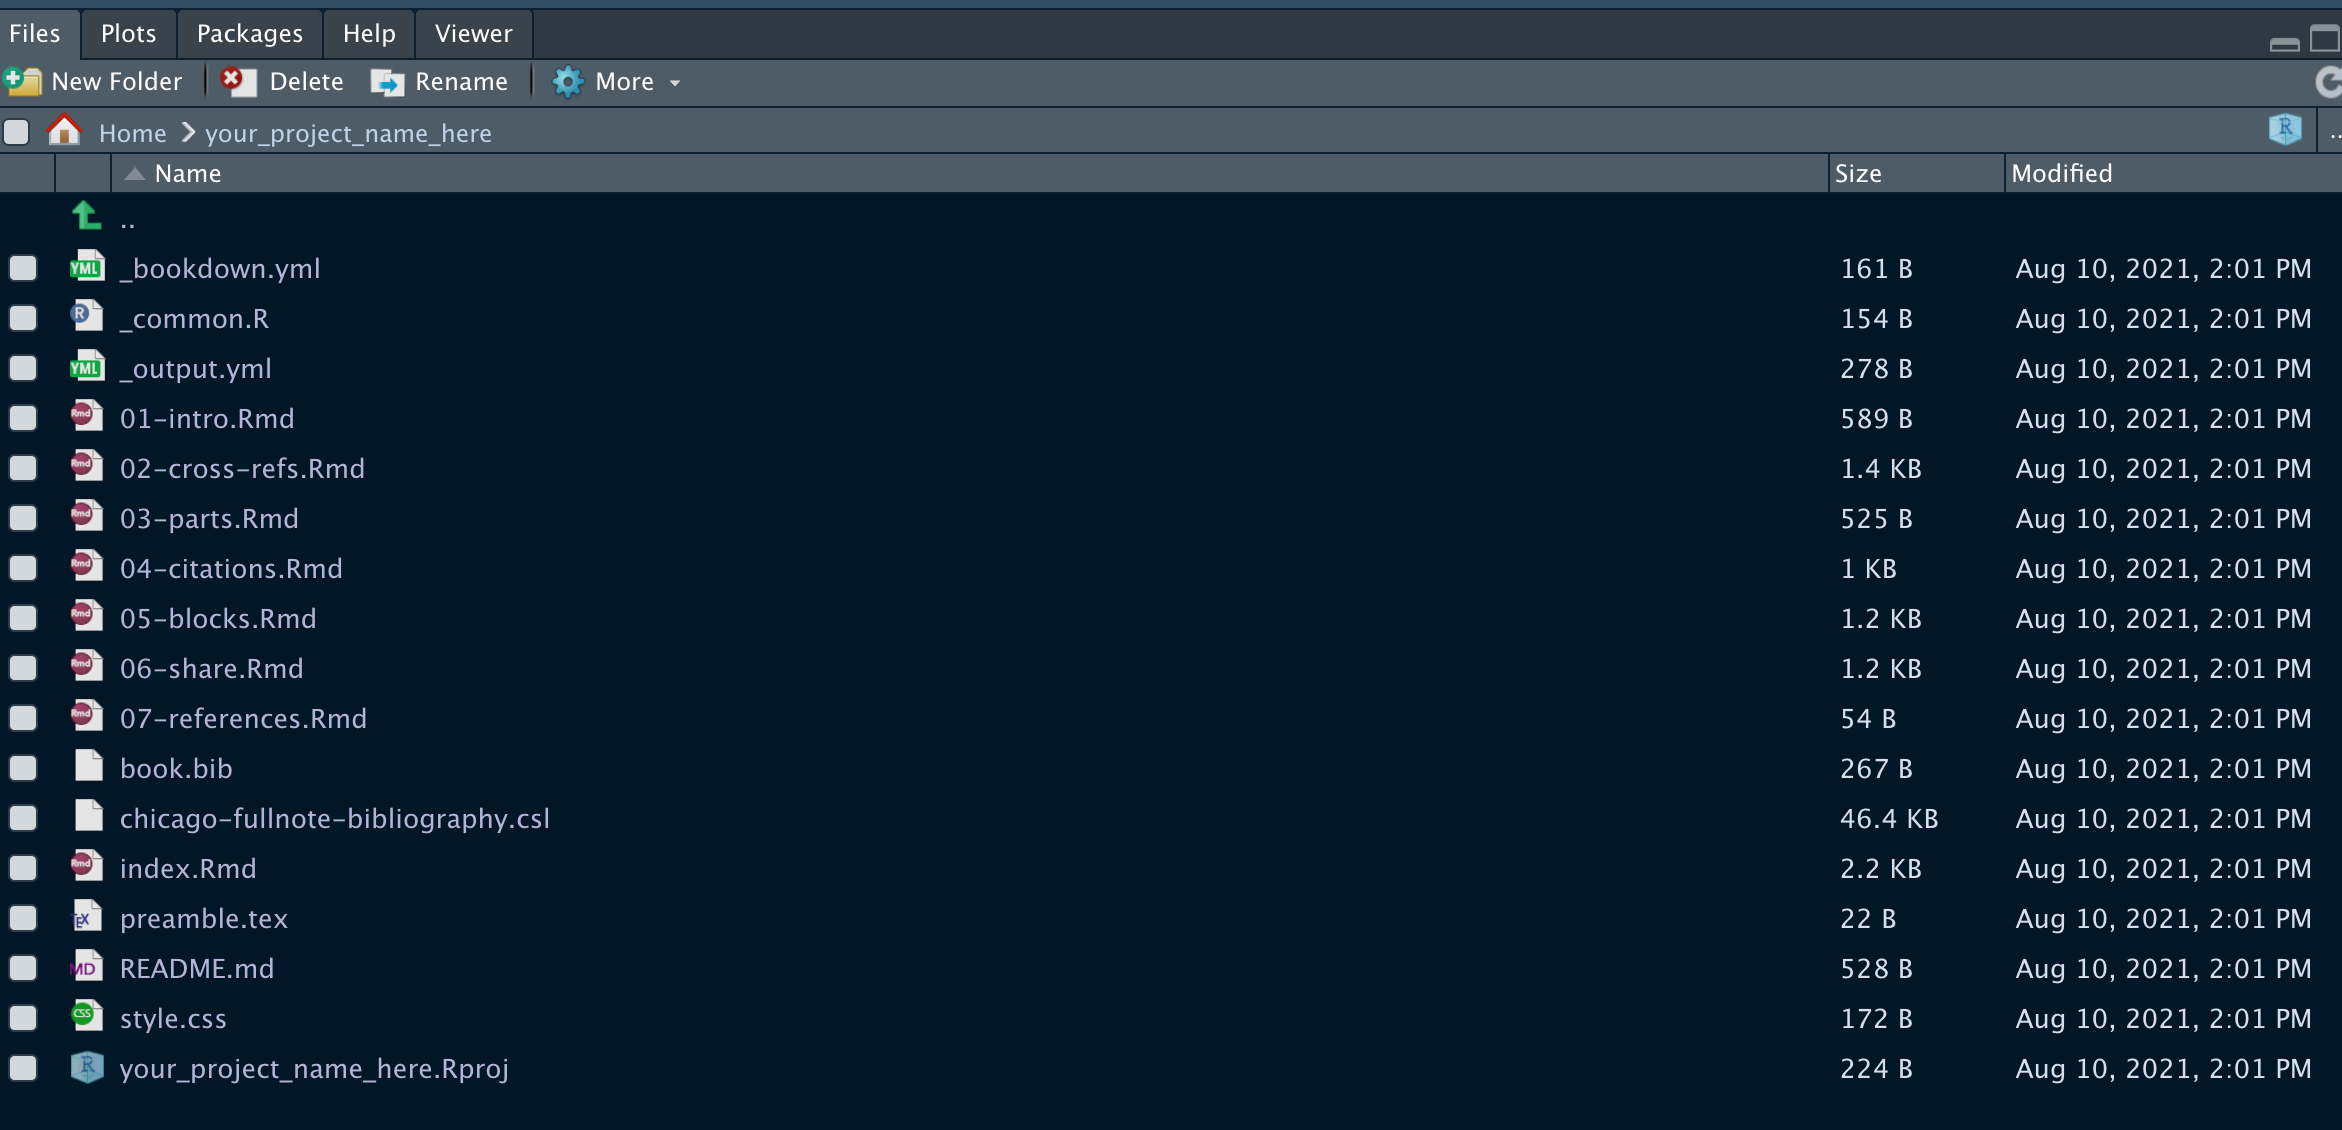Image resolution: width=2342 pixels, height=1130 pixels.
Task: Sort by the Size column header
Action: [1916, 173]
